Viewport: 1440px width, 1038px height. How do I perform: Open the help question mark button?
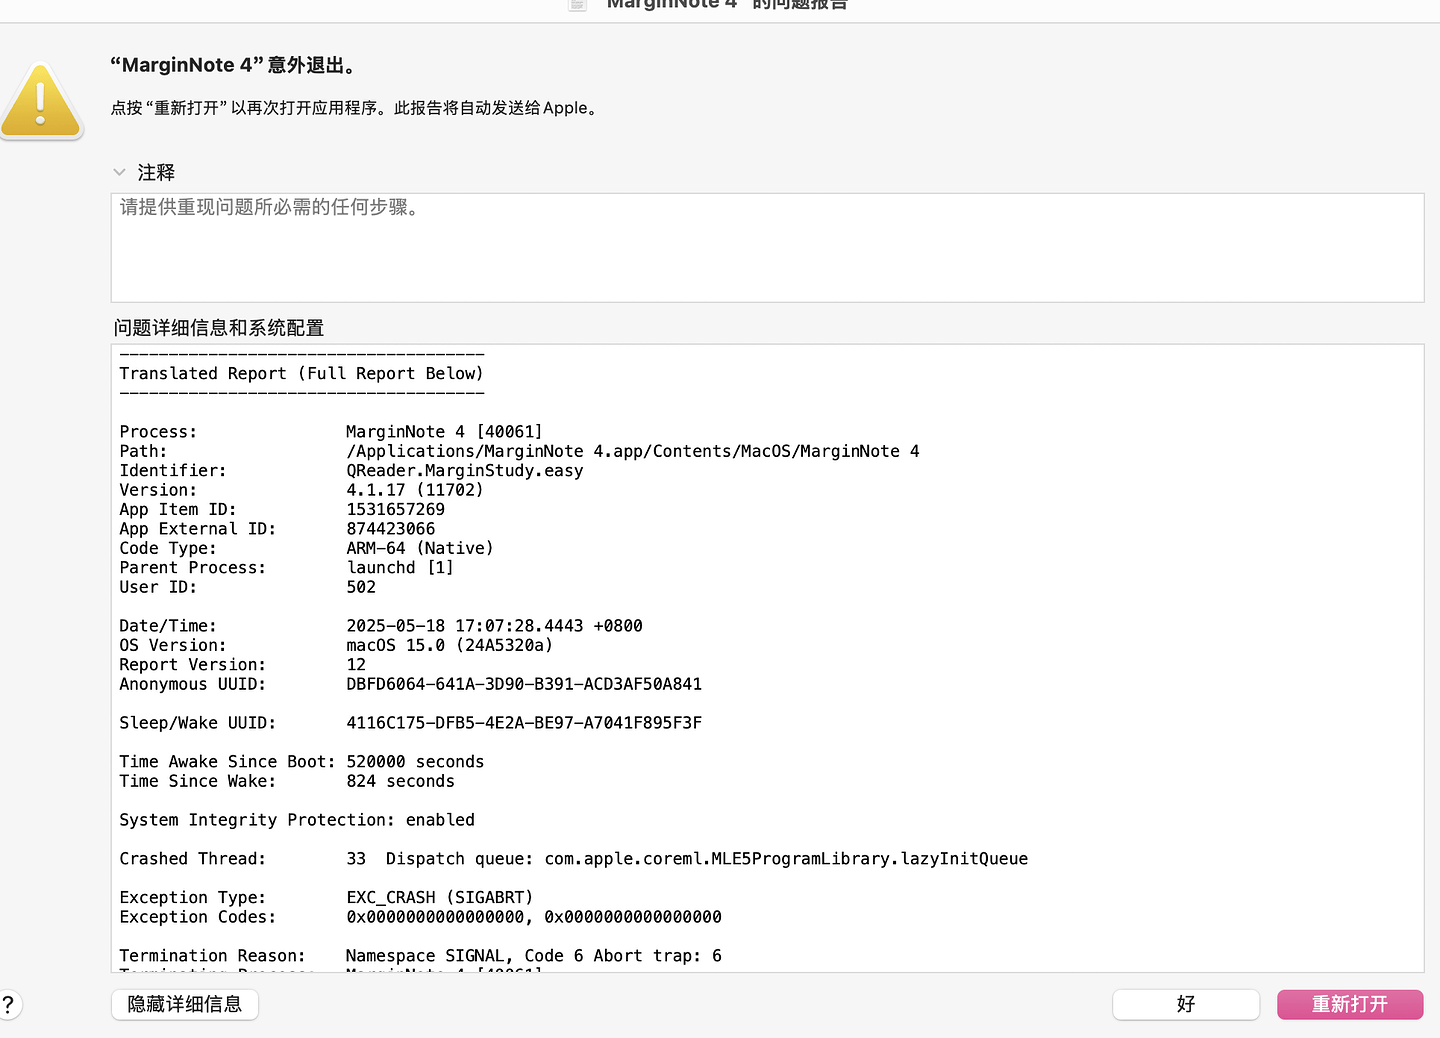pos(7,1005)
